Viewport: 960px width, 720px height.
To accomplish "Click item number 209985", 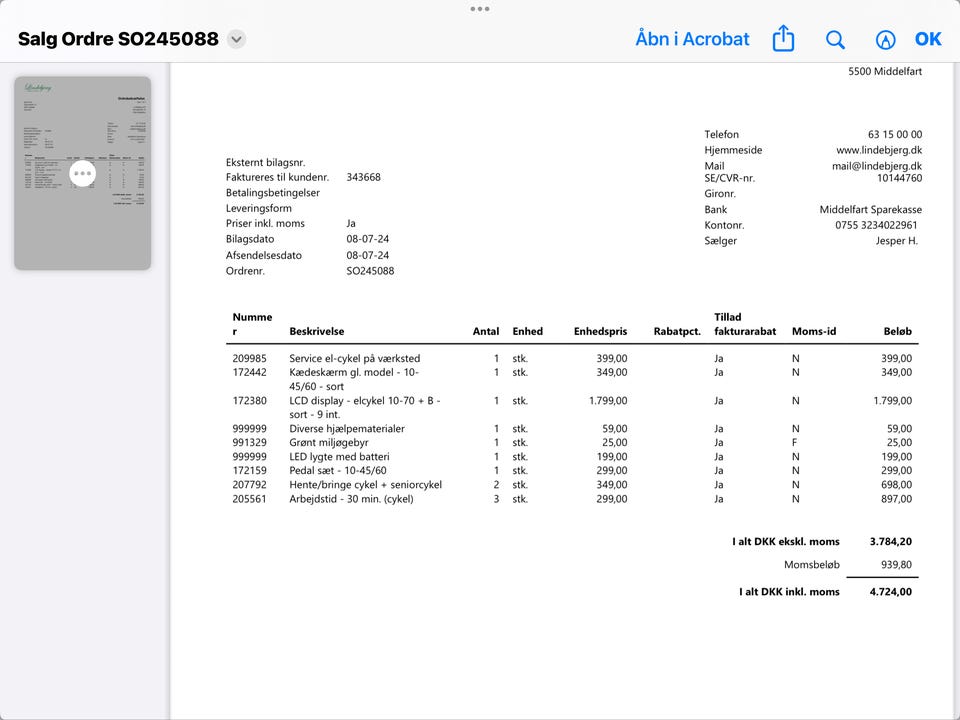I will click(x=249, y=358).
